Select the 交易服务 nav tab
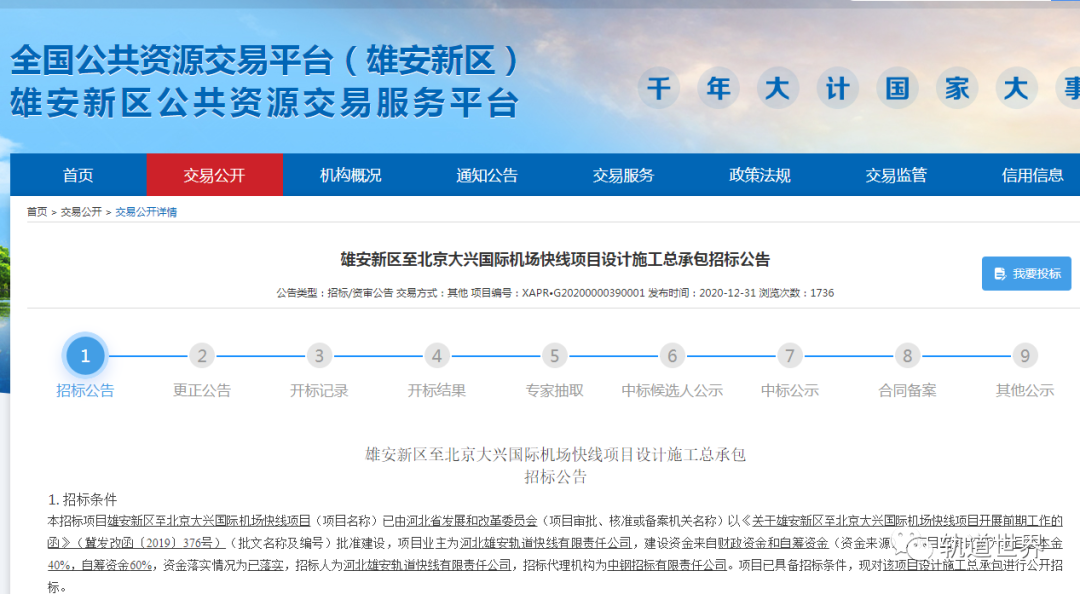This screenshot has height=594, width=1080. pos(623,174)
